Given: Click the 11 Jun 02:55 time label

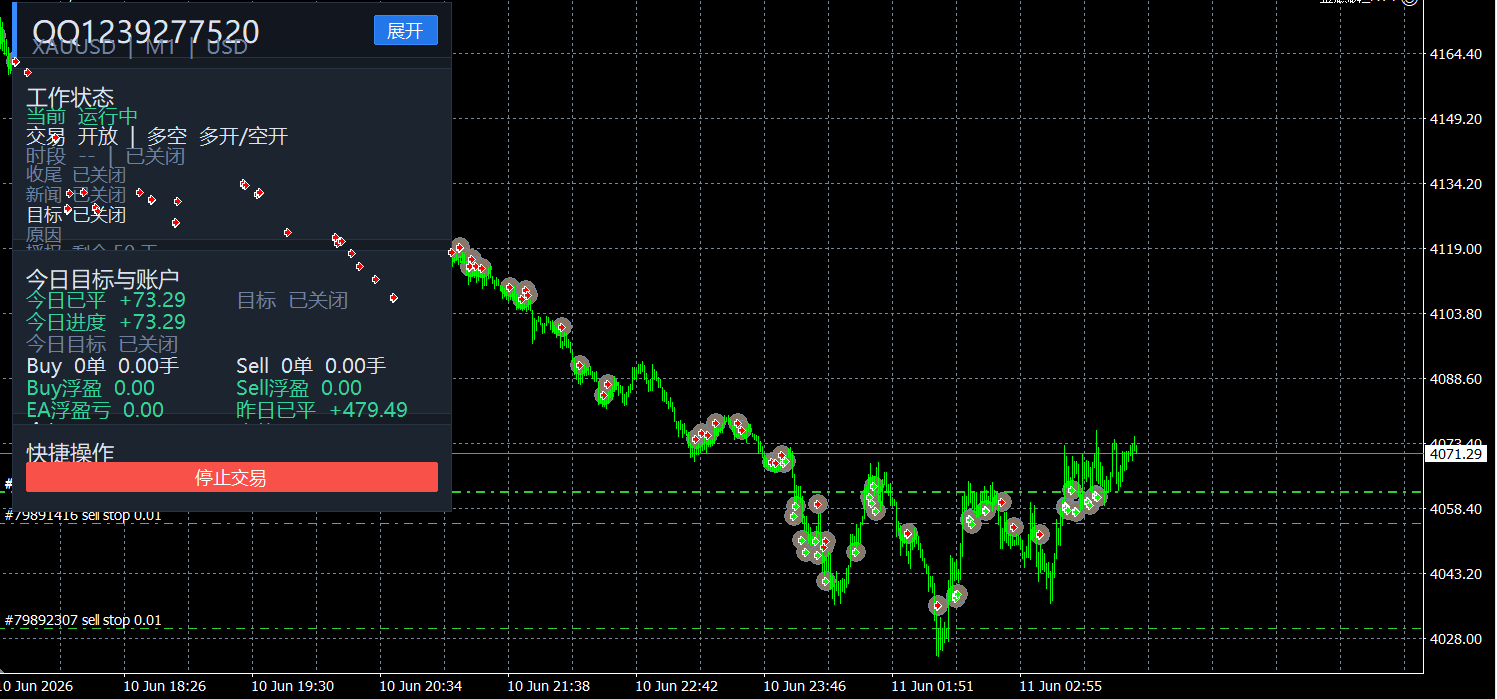Looking at the screenshot, I should click(1061, 687).
